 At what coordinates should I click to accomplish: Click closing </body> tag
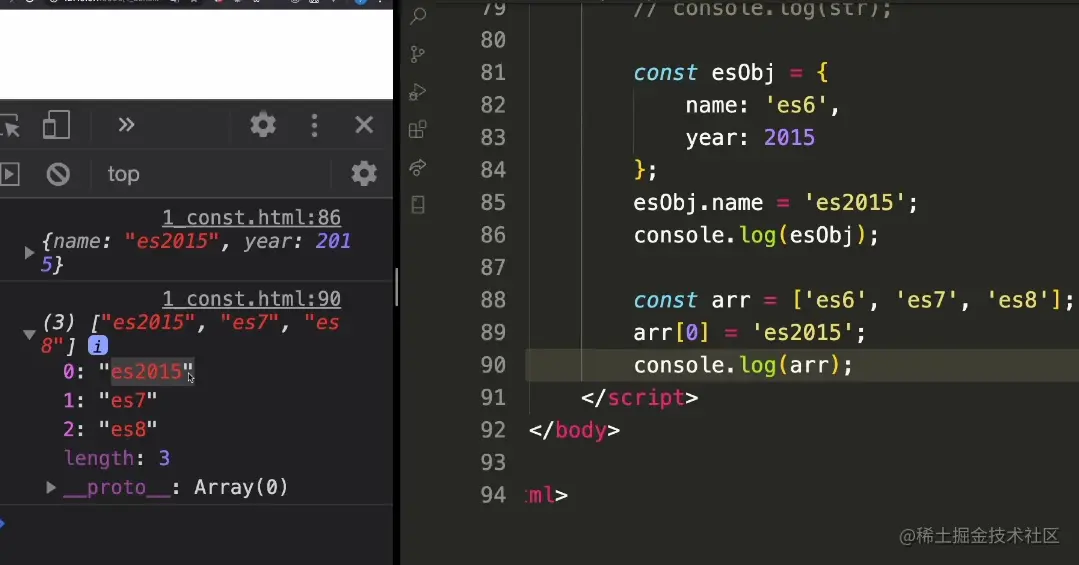(574, 430)
